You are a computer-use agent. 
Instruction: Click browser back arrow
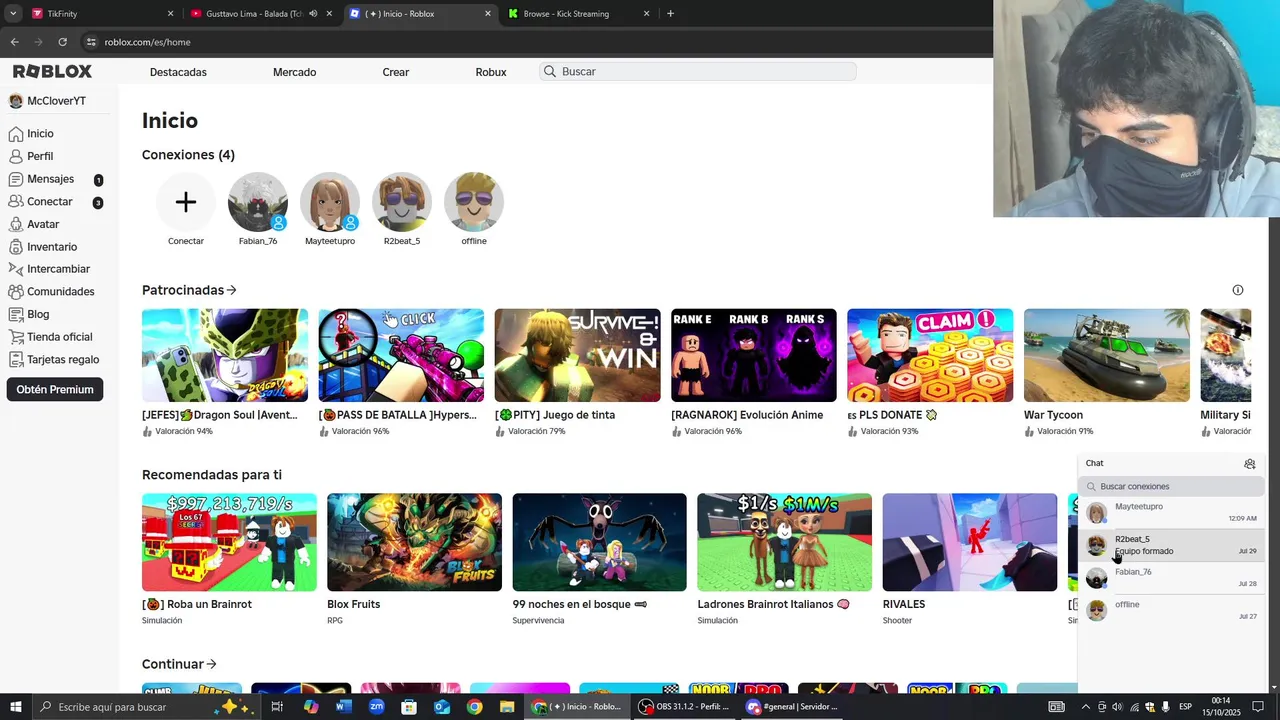point(14,42)
